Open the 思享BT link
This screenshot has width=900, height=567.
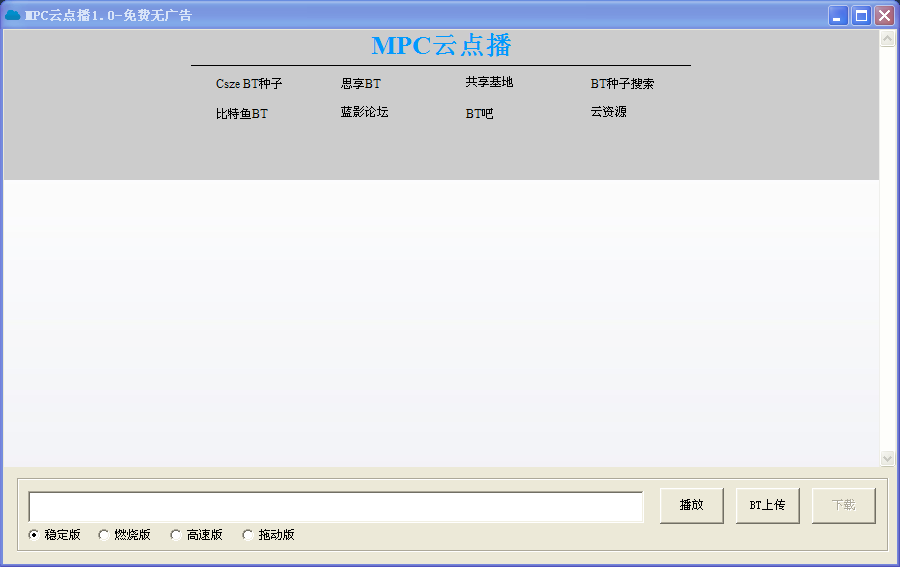point(360,84)
